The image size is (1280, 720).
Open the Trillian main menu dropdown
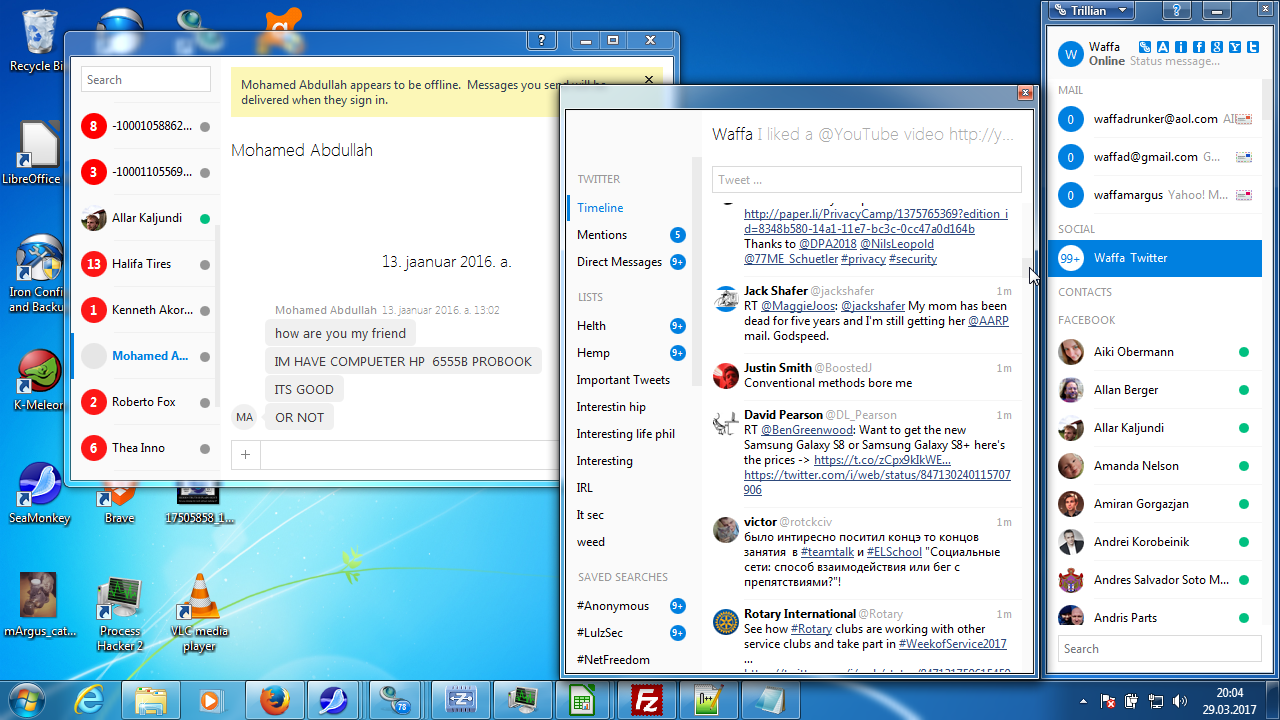pyautogui.click(x=1090, y=10)
